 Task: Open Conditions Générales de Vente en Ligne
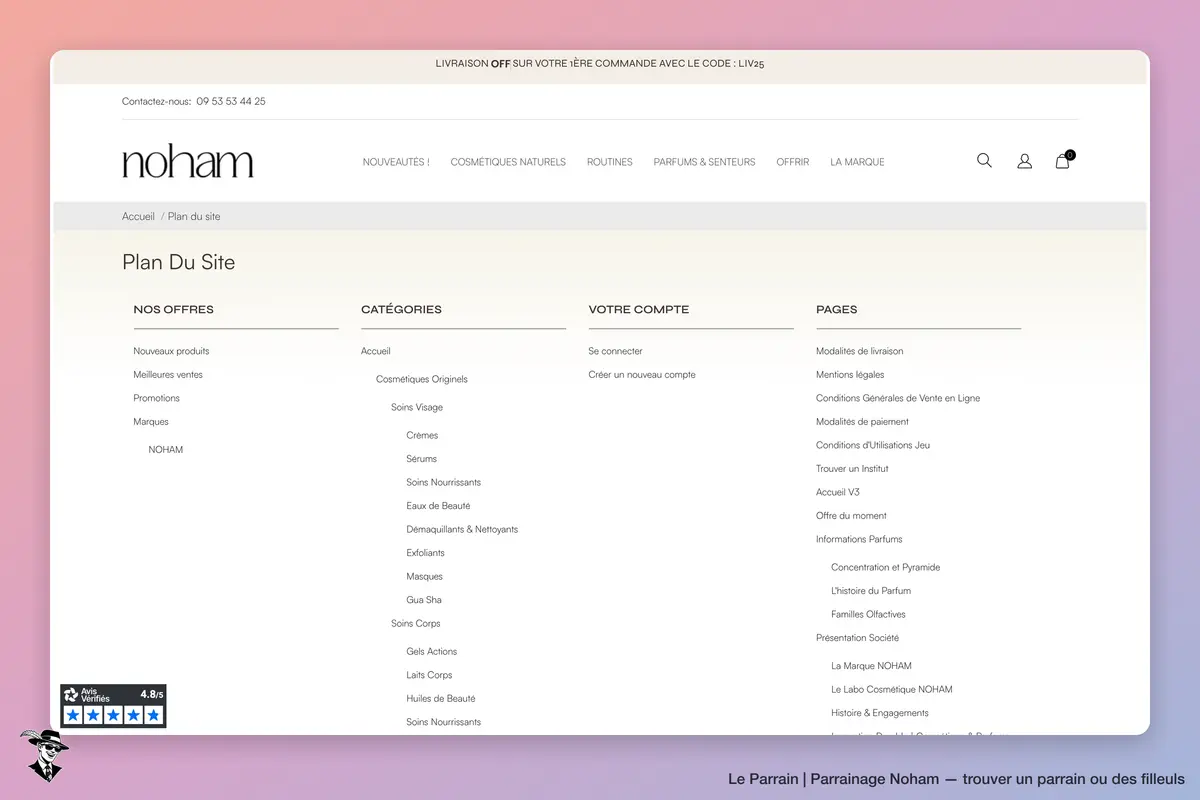coord(898,398)
